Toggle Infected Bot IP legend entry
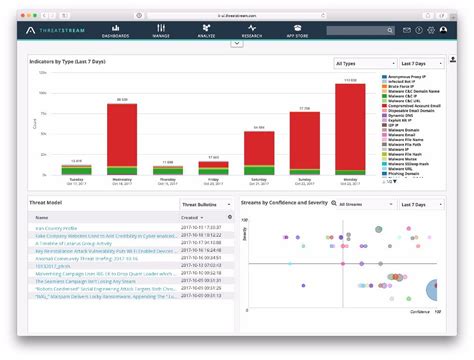Viewport: 474px width, 360px height. (x=399, y=81)
